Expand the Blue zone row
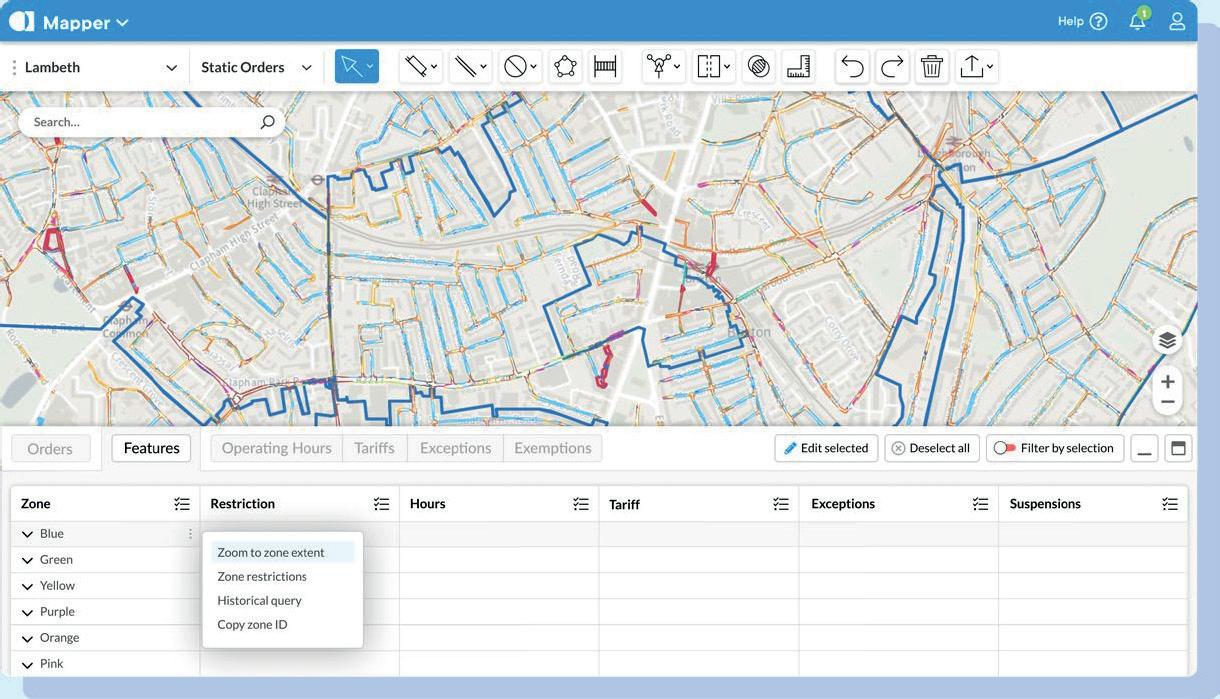This screenshot has height=699, width=1220. tap(27, 534)
